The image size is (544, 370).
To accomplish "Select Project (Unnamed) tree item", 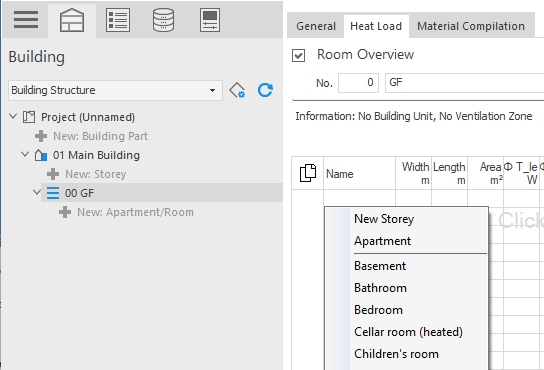I will (x=88, y=117).
